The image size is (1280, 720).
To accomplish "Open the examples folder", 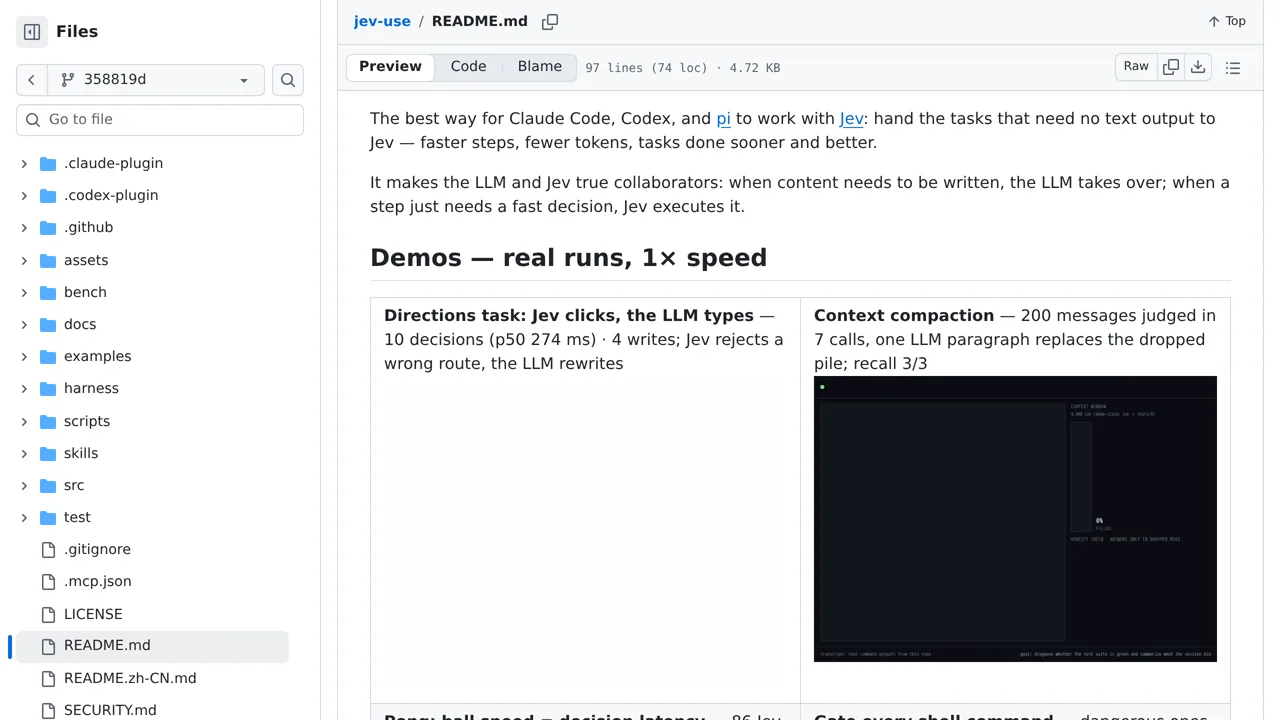I will point(97,356).
